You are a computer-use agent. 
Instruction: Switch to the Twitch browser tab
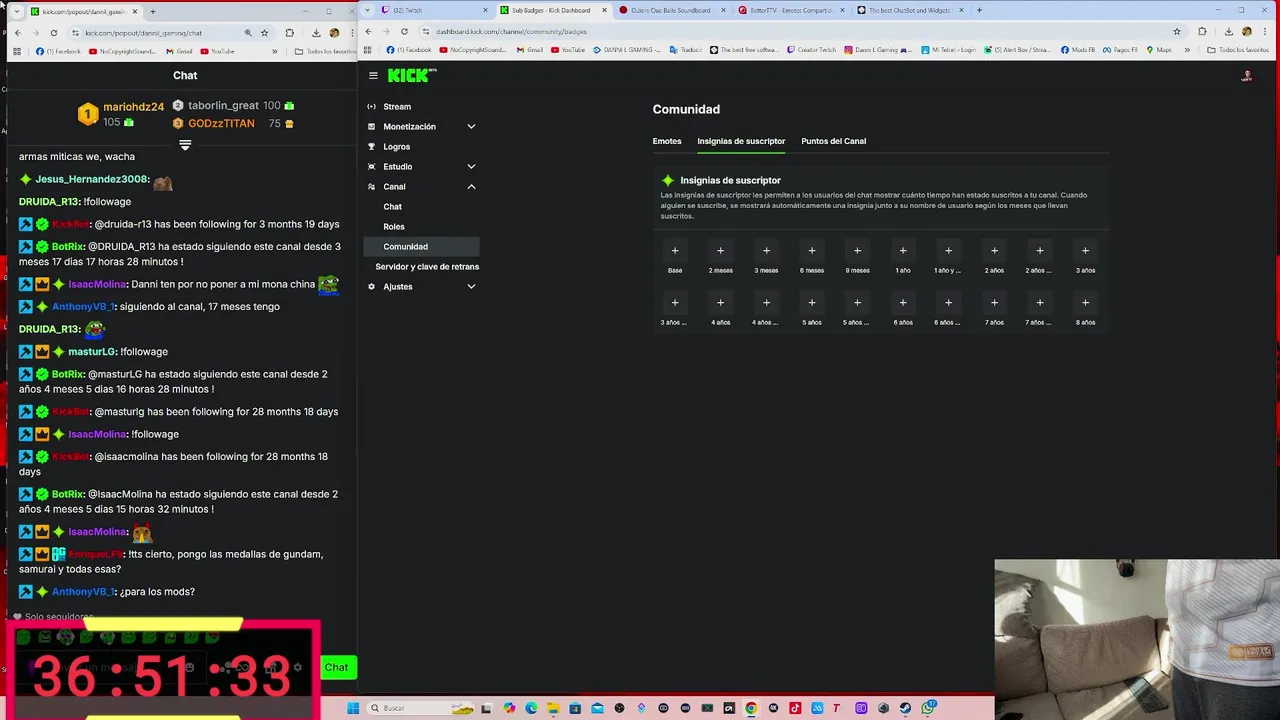point(435,10)
